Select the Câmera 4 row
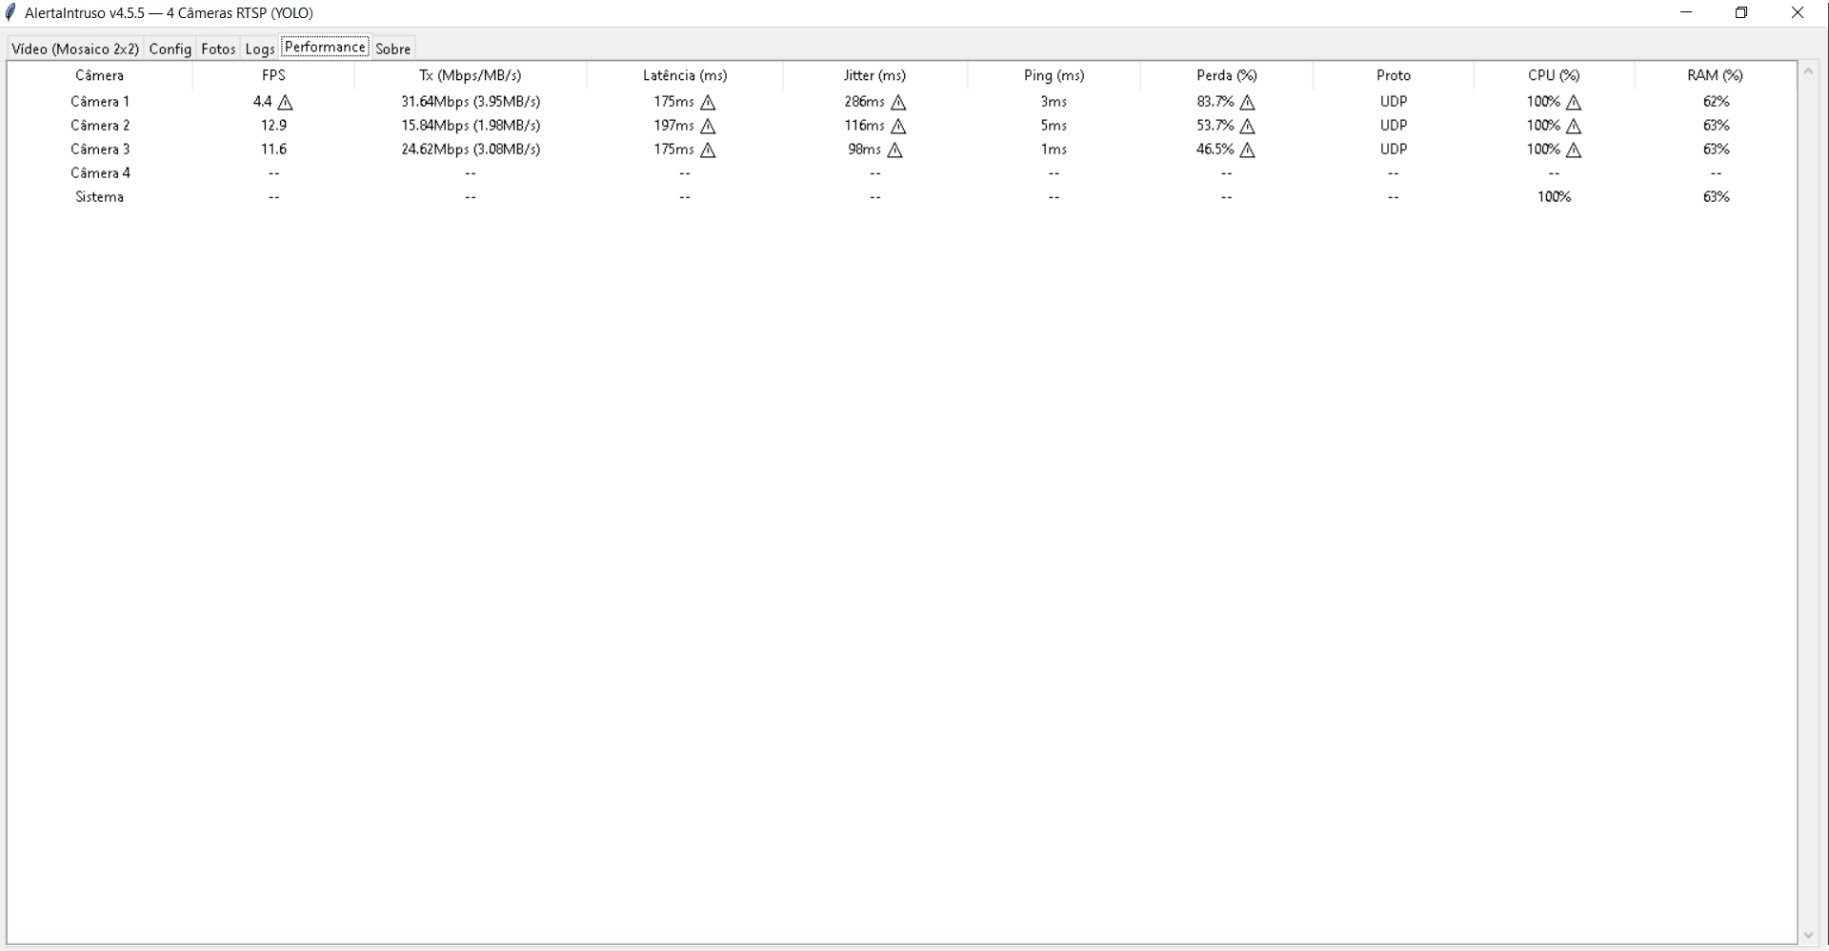 [x=100, y=173]
